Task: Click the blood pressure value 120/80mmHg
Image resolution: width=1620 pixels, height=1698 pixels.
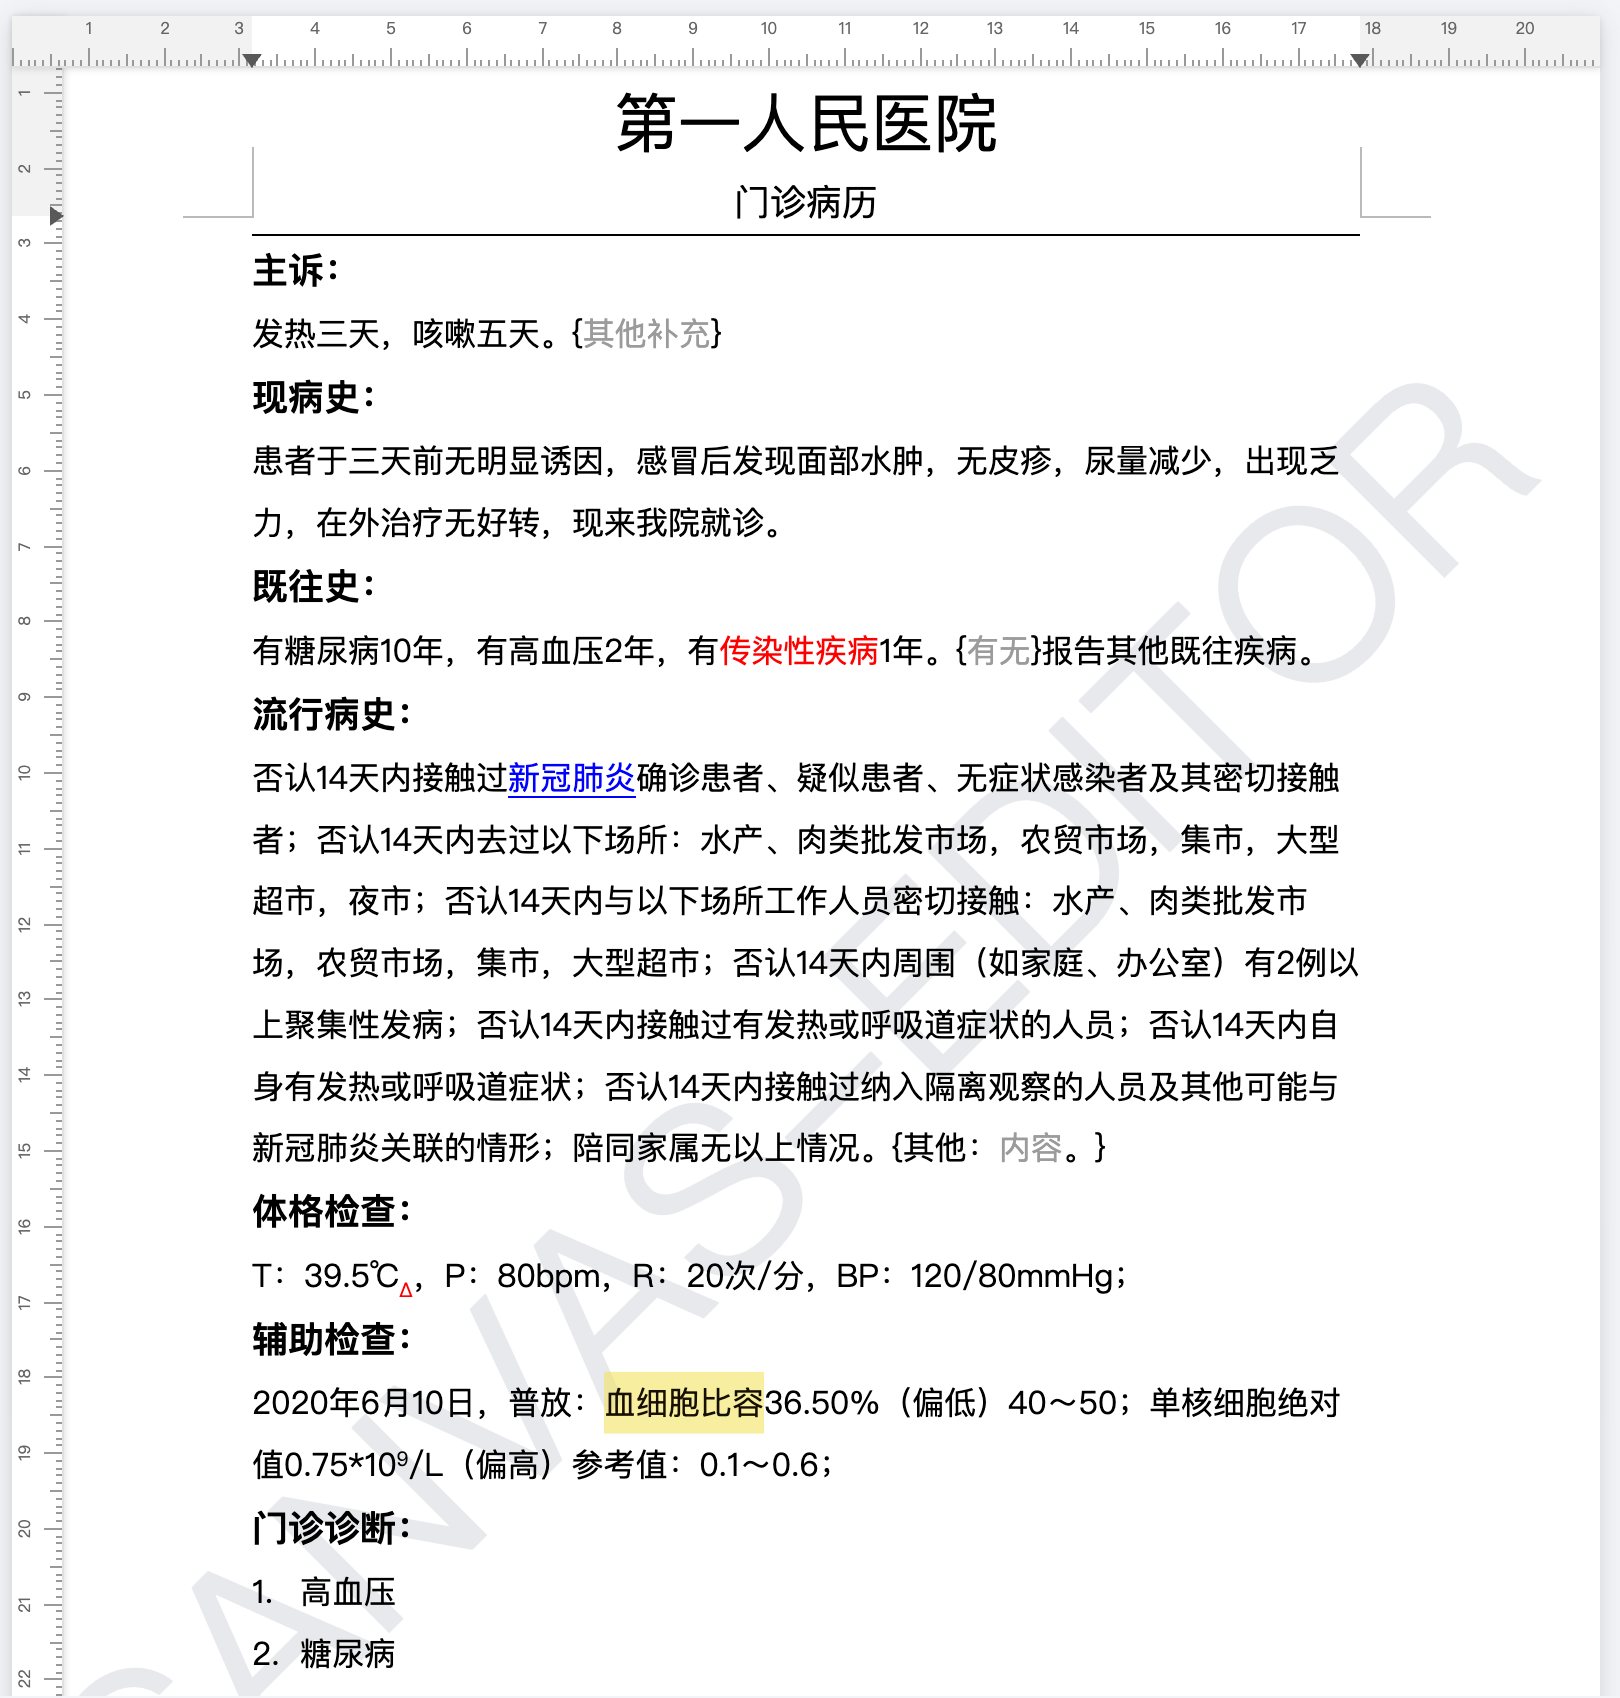Action: tap(1012, 1275)
